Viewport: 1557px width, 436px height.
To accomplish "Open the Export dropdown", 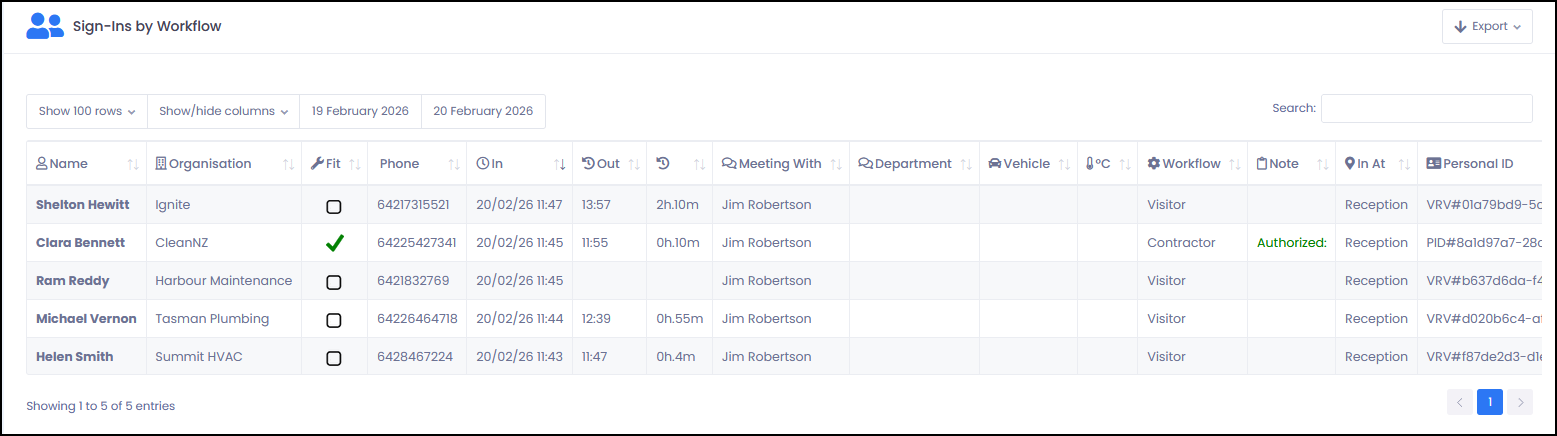I will (x=1487, y=27).
